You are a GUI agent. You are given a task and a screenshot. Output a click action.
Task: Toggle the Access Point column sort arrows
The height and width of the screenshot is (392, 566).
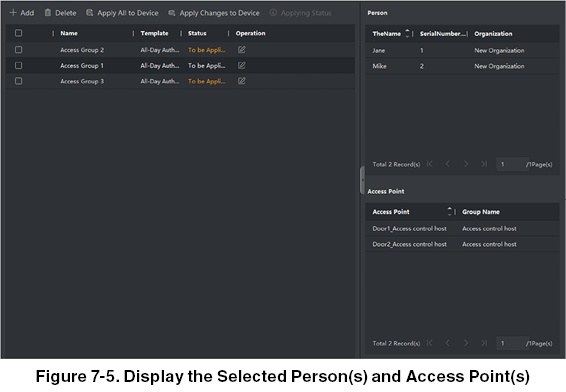coord(449,212)
